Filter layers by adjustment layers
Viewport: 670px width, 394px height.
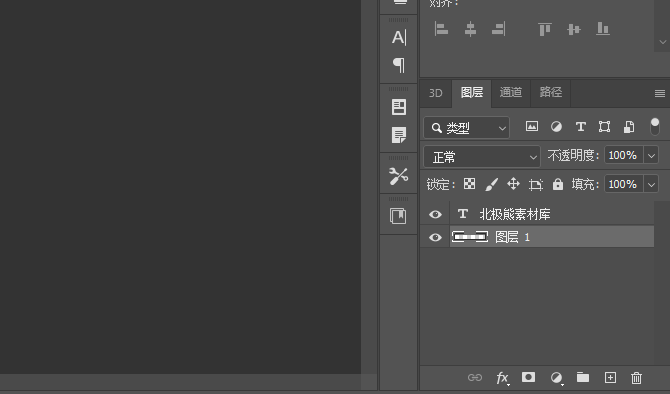(x=556, y=126)
